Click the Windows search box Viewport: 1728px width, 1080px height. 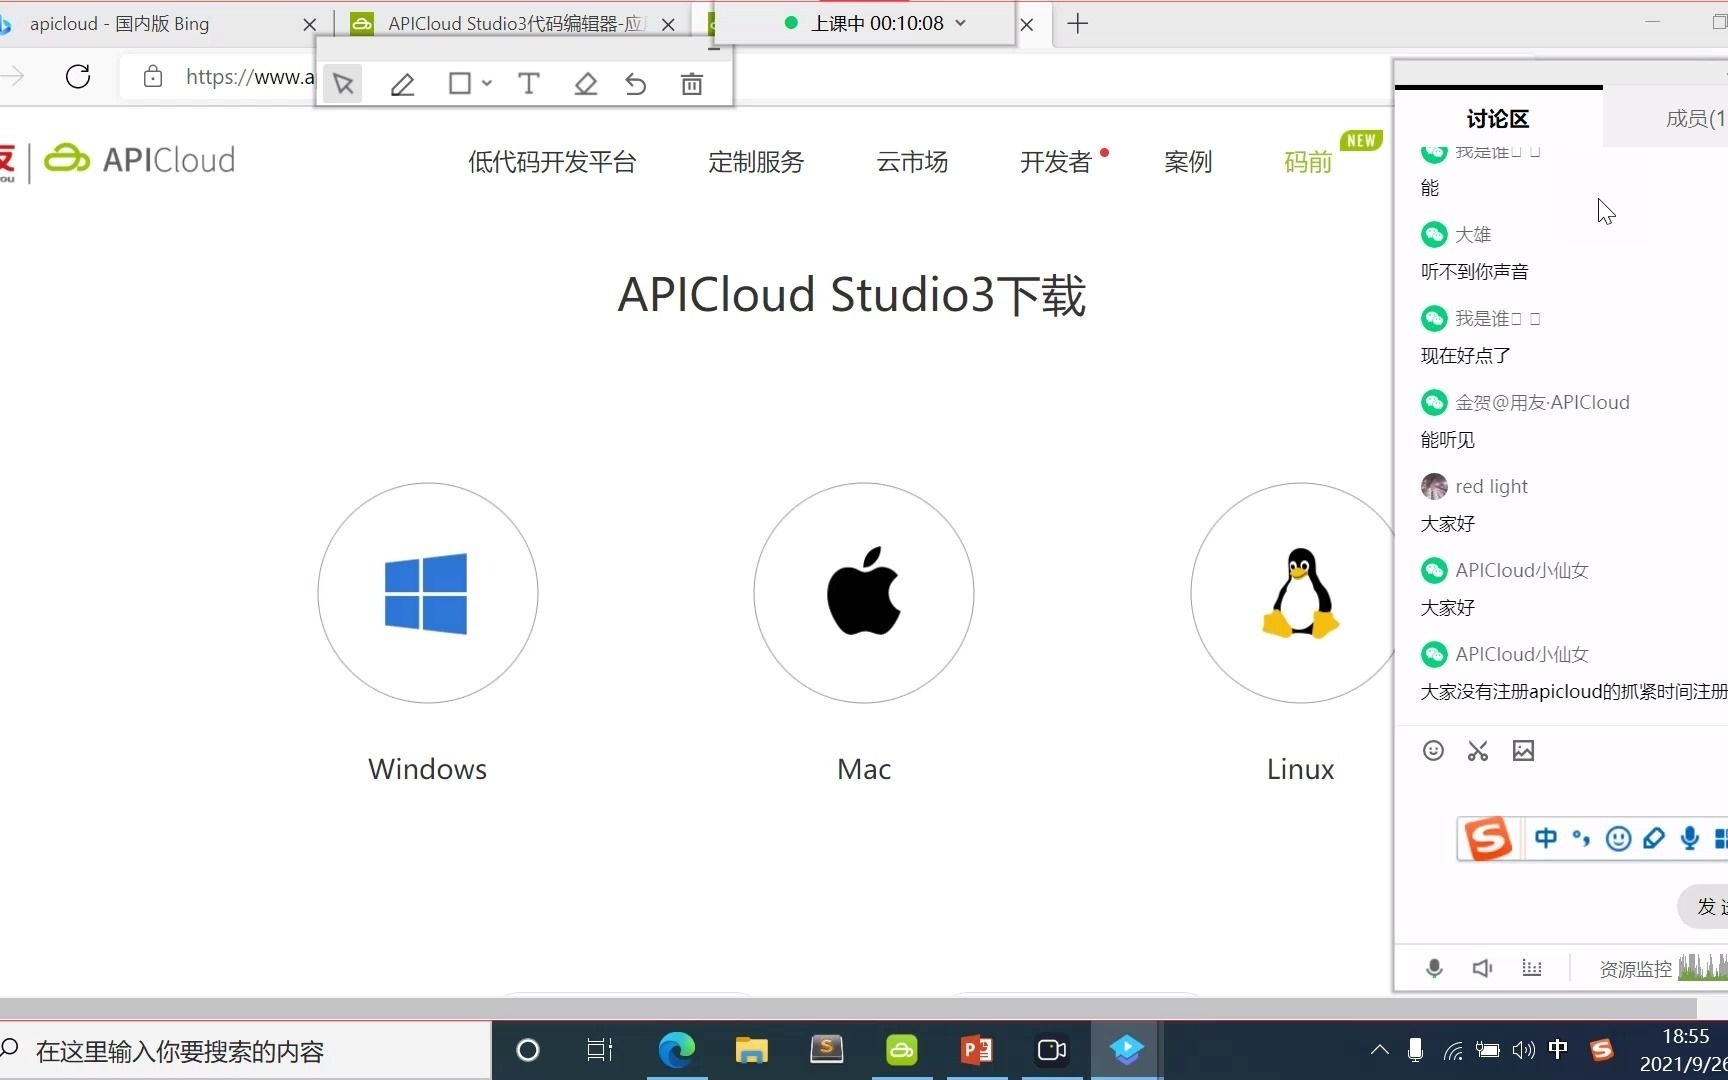click(245, 1051)
